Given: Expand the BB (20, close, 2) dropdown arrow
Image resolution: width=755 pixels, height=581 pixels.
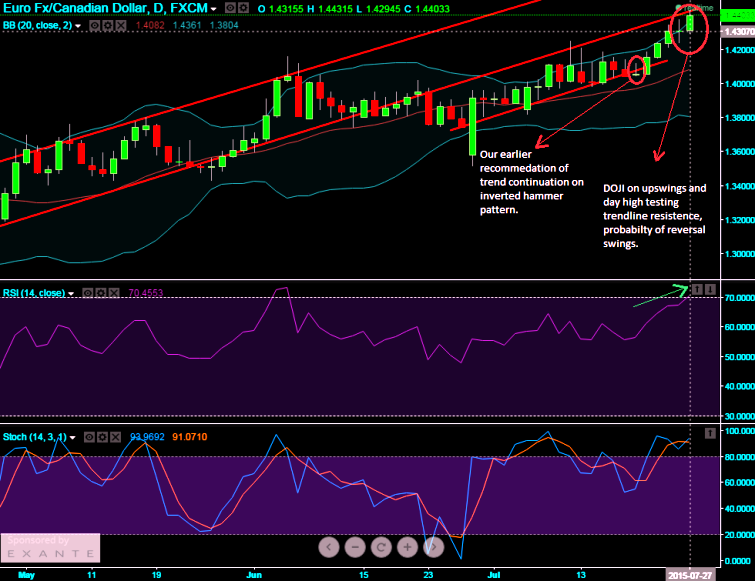Looking at the screenshot, I should tap(78, 26).
